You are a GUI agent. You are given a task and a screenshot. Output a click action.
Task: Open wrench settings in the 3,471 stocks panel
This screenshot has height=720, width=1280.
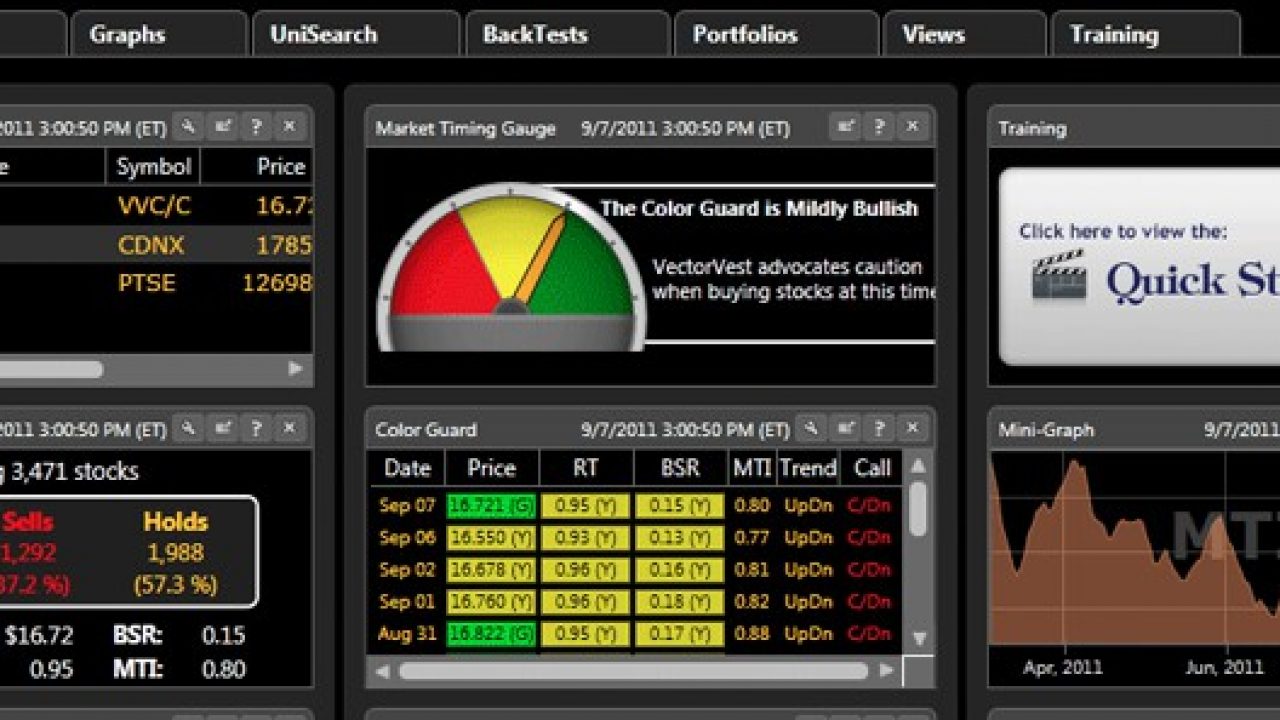tap(188, 428)
